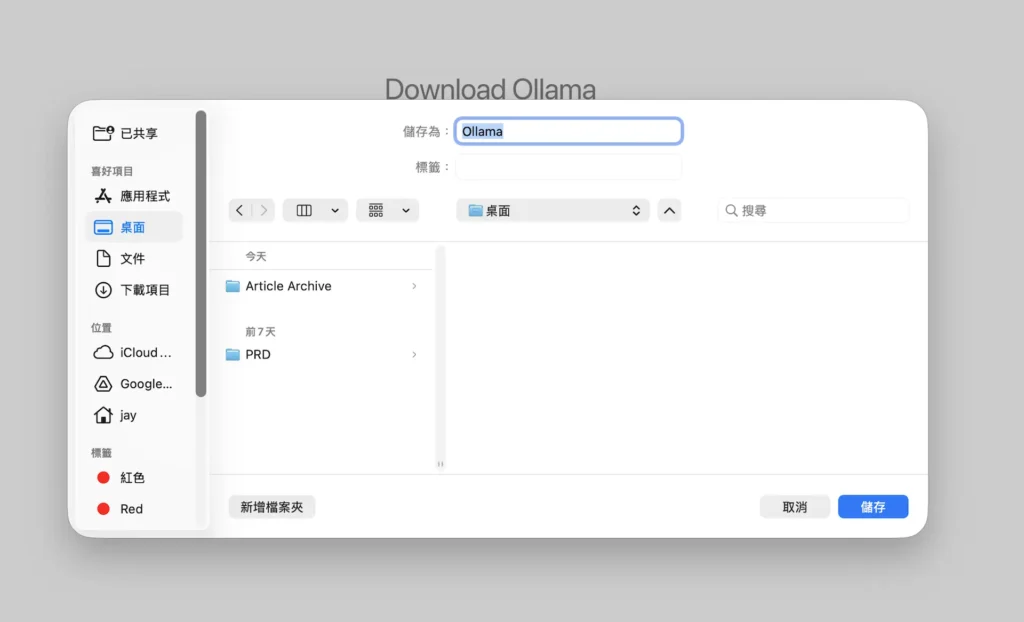1024x622 pixels.
Task: Select 應用程式 in the sidebar
Action: (x=133, y=196)
